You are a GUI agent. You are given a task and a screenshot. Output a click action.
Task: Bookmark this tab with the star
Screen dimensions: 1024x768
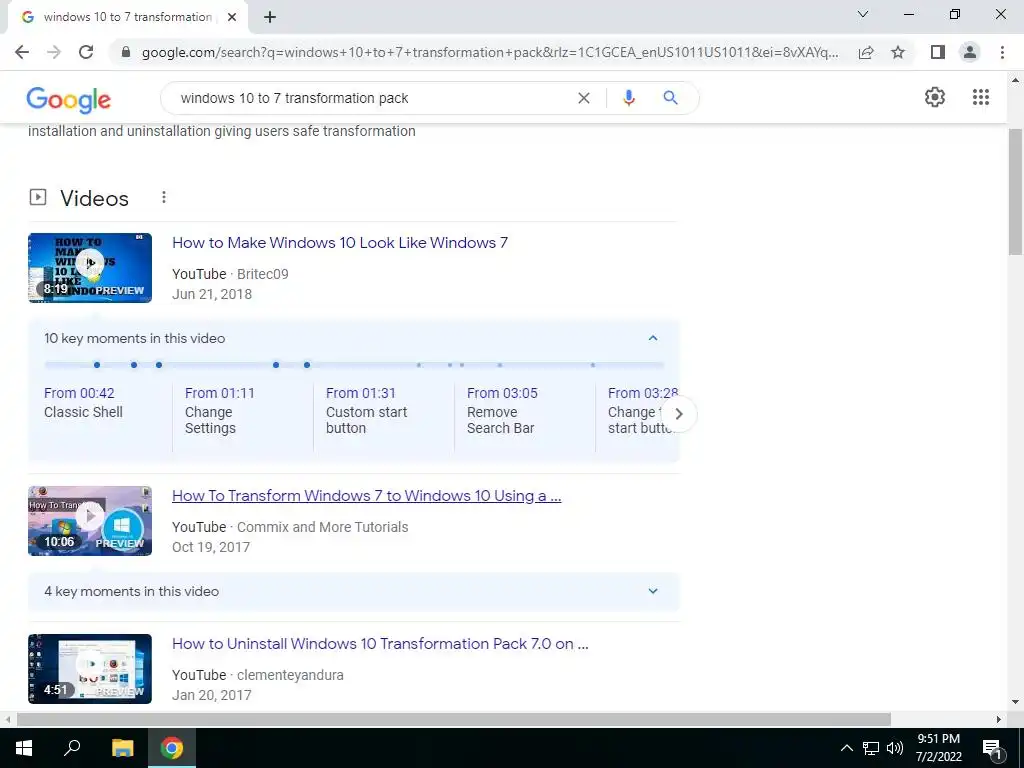pyautogui.click(x=898, y=52)
